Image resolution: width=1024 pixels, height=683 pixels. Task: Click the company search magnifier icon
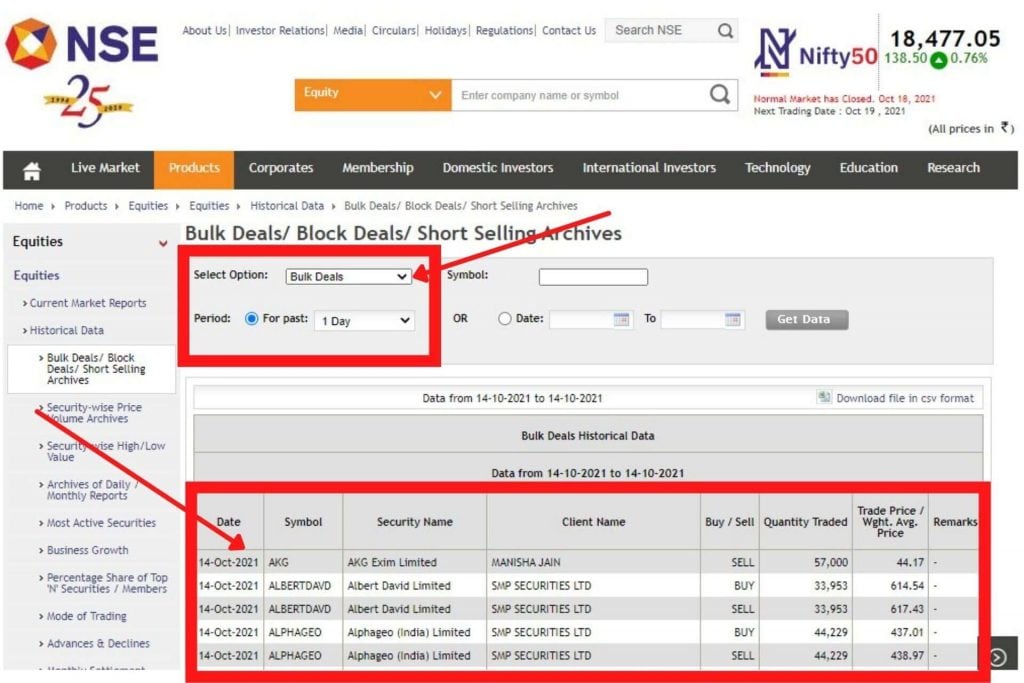pos(720,95)
